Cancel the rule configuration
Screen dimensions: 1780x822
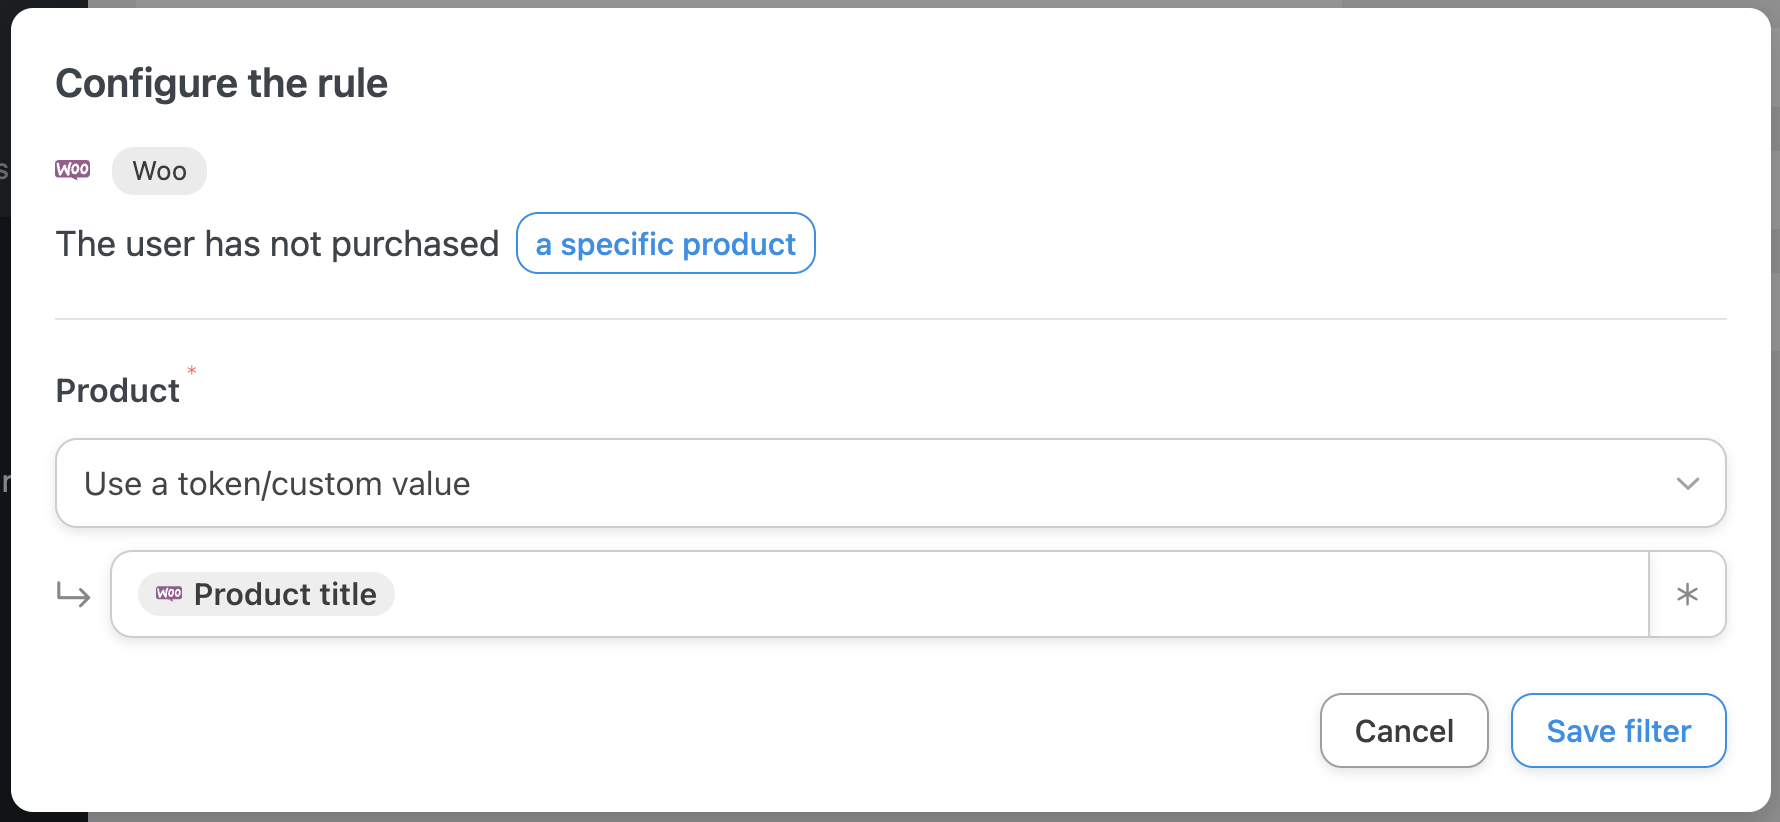[x=1403, y=731]
